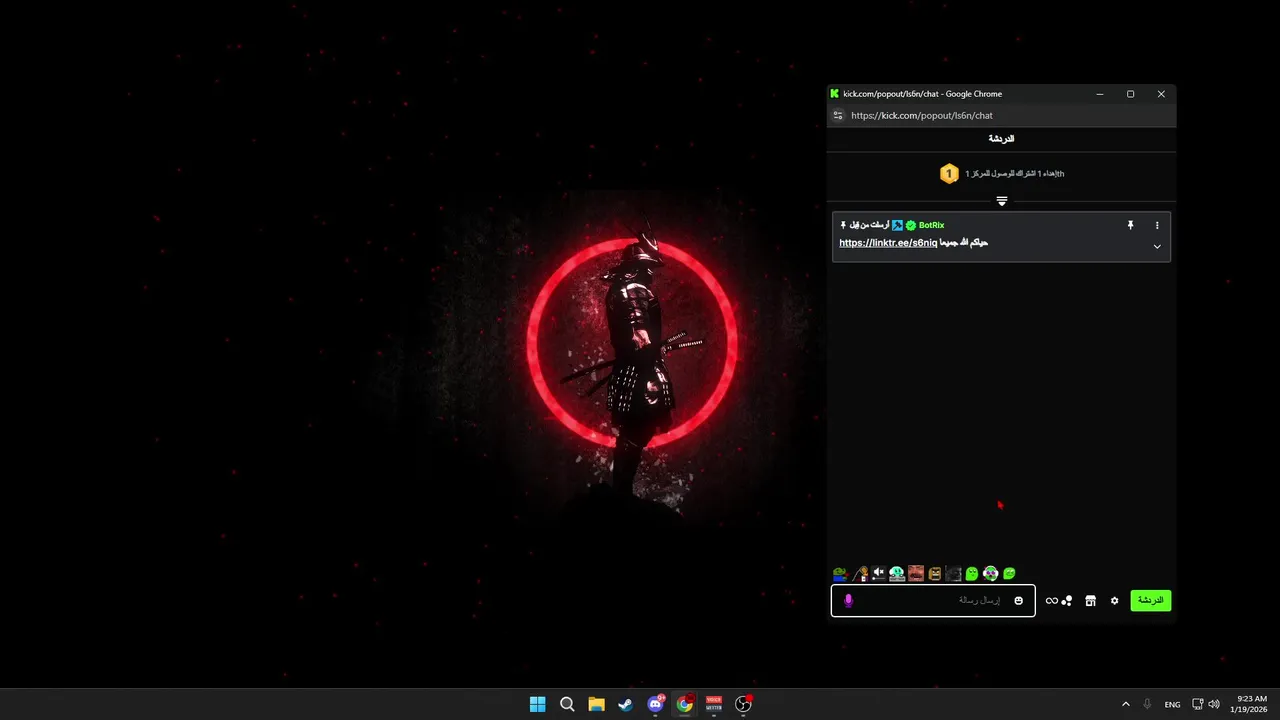Open volume control speaker icon
Viewport: 1280px width, 720px height.
tap(1214, 704)
